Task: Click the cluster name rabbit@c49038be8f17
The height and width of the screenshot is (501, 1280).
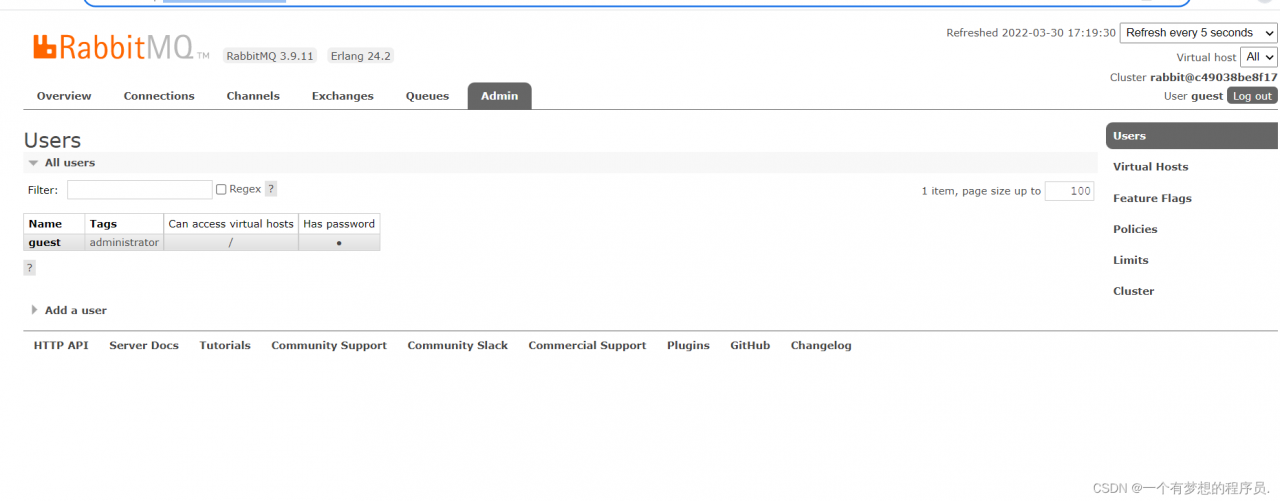Action: click(x=1213, y=77)
